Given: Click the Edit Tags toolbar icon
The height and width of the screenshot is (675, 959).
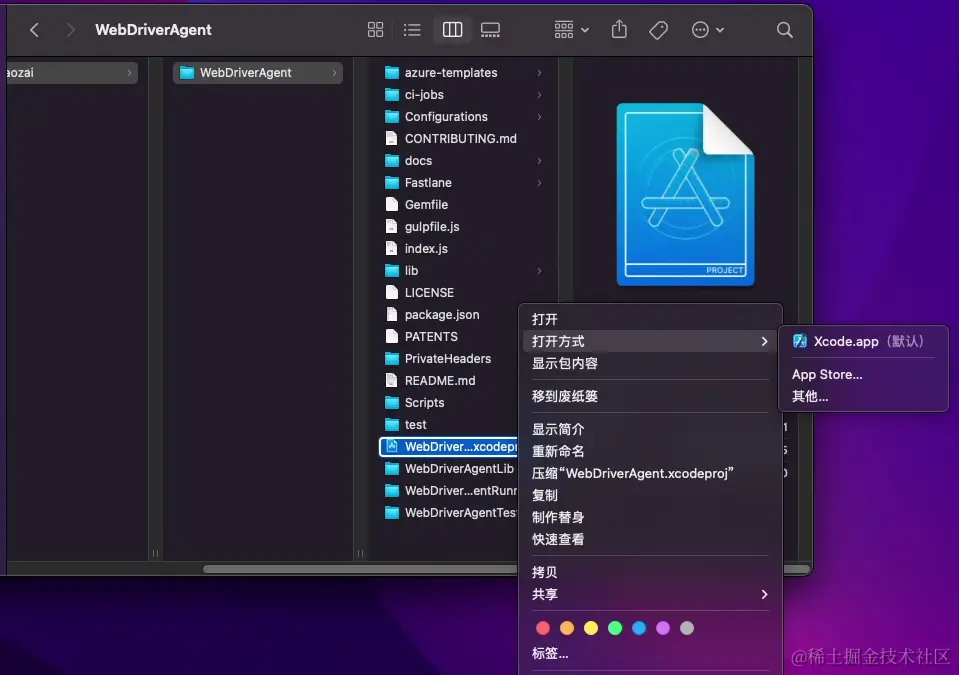Looking at the screenshot, I should point(658,30).
